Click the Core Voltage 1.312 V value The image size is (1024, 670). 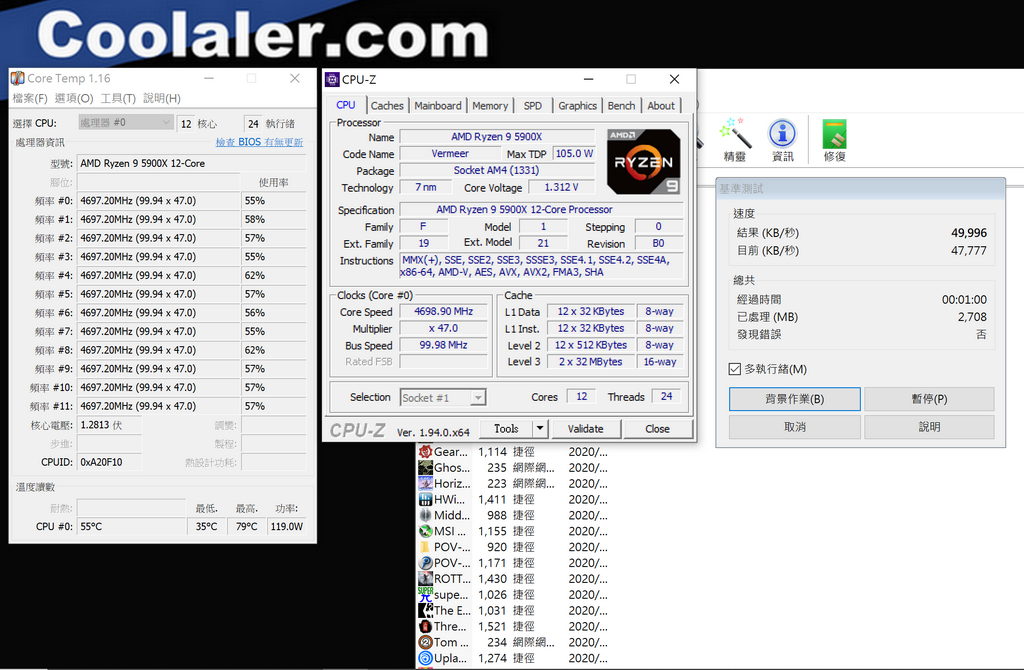562,187
